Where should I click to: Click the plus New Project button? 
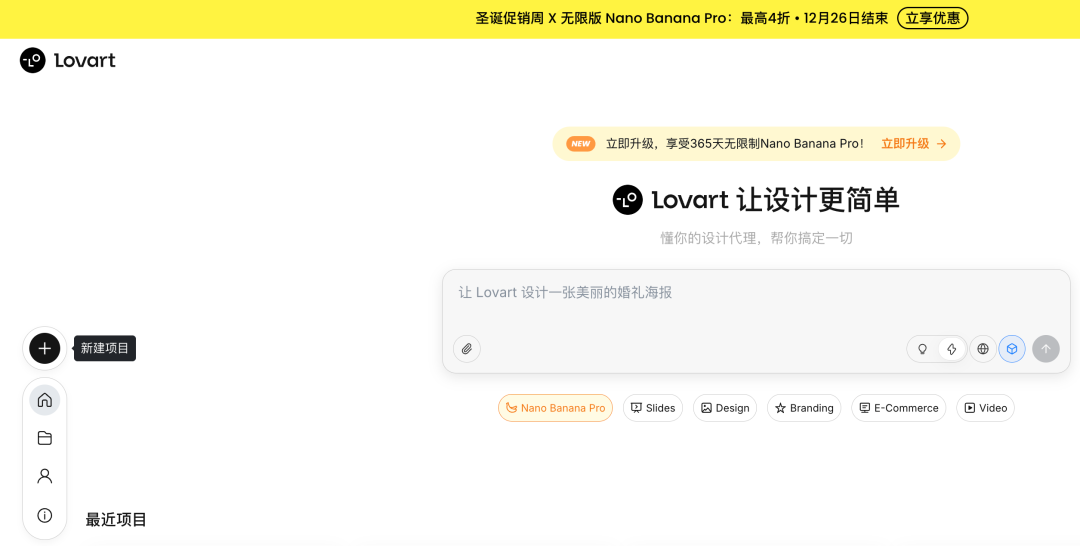point(45,348)
